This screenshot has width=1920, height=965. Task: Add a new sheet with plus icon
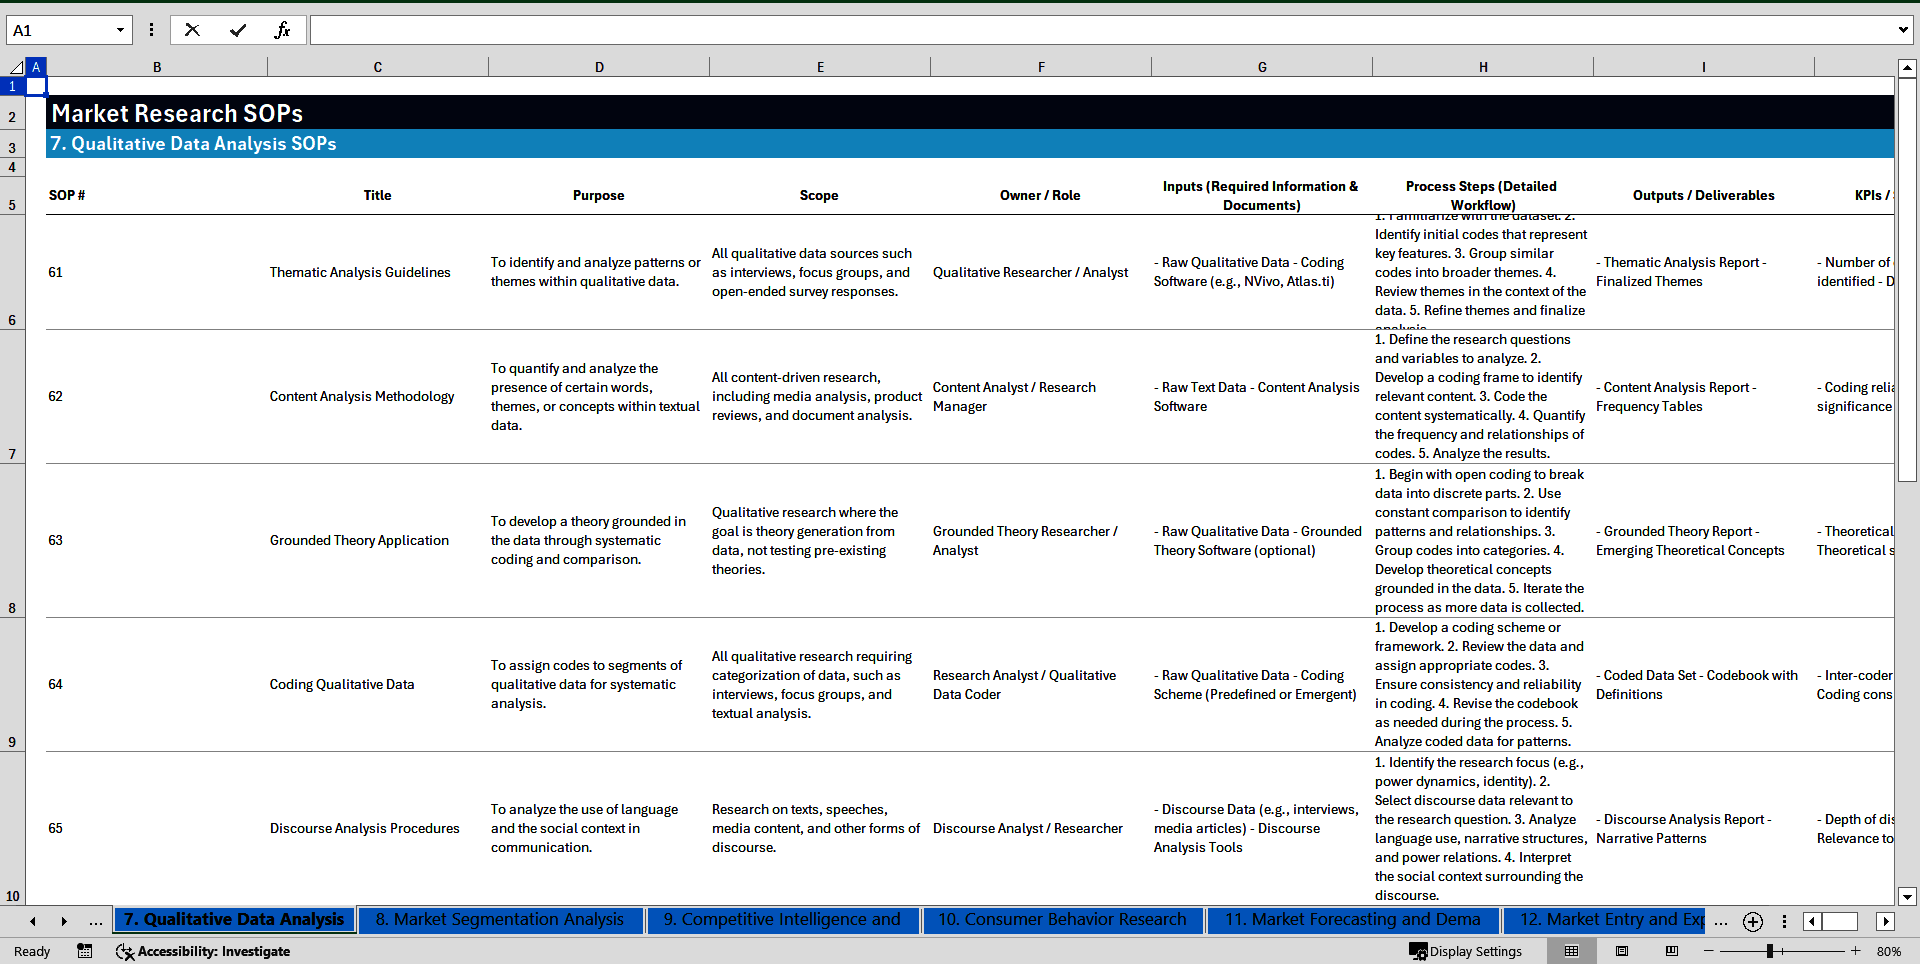pos(1752,921)
